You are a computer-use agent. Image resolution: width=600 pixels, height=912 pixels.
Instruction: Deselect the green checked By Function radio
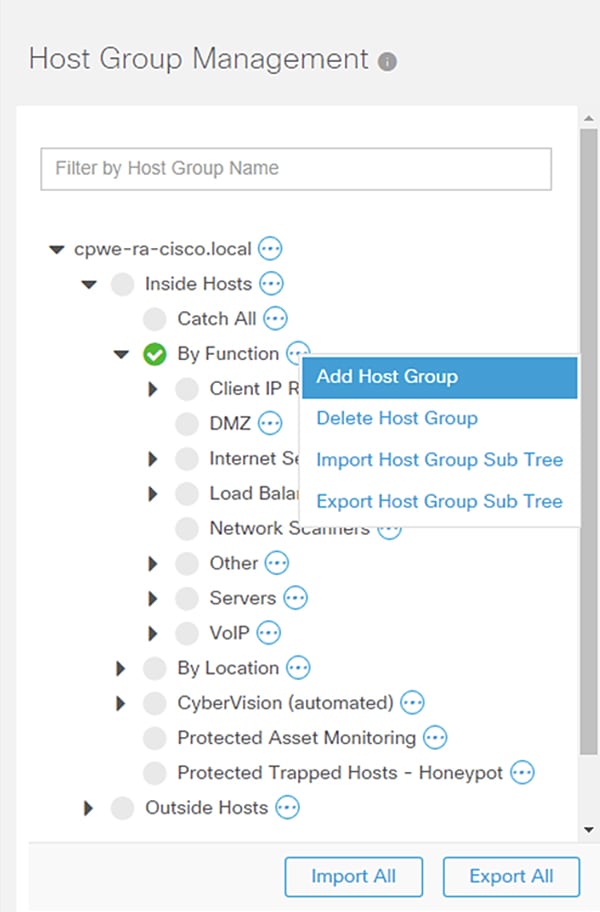pyautogui.click(x=155, y=354)
